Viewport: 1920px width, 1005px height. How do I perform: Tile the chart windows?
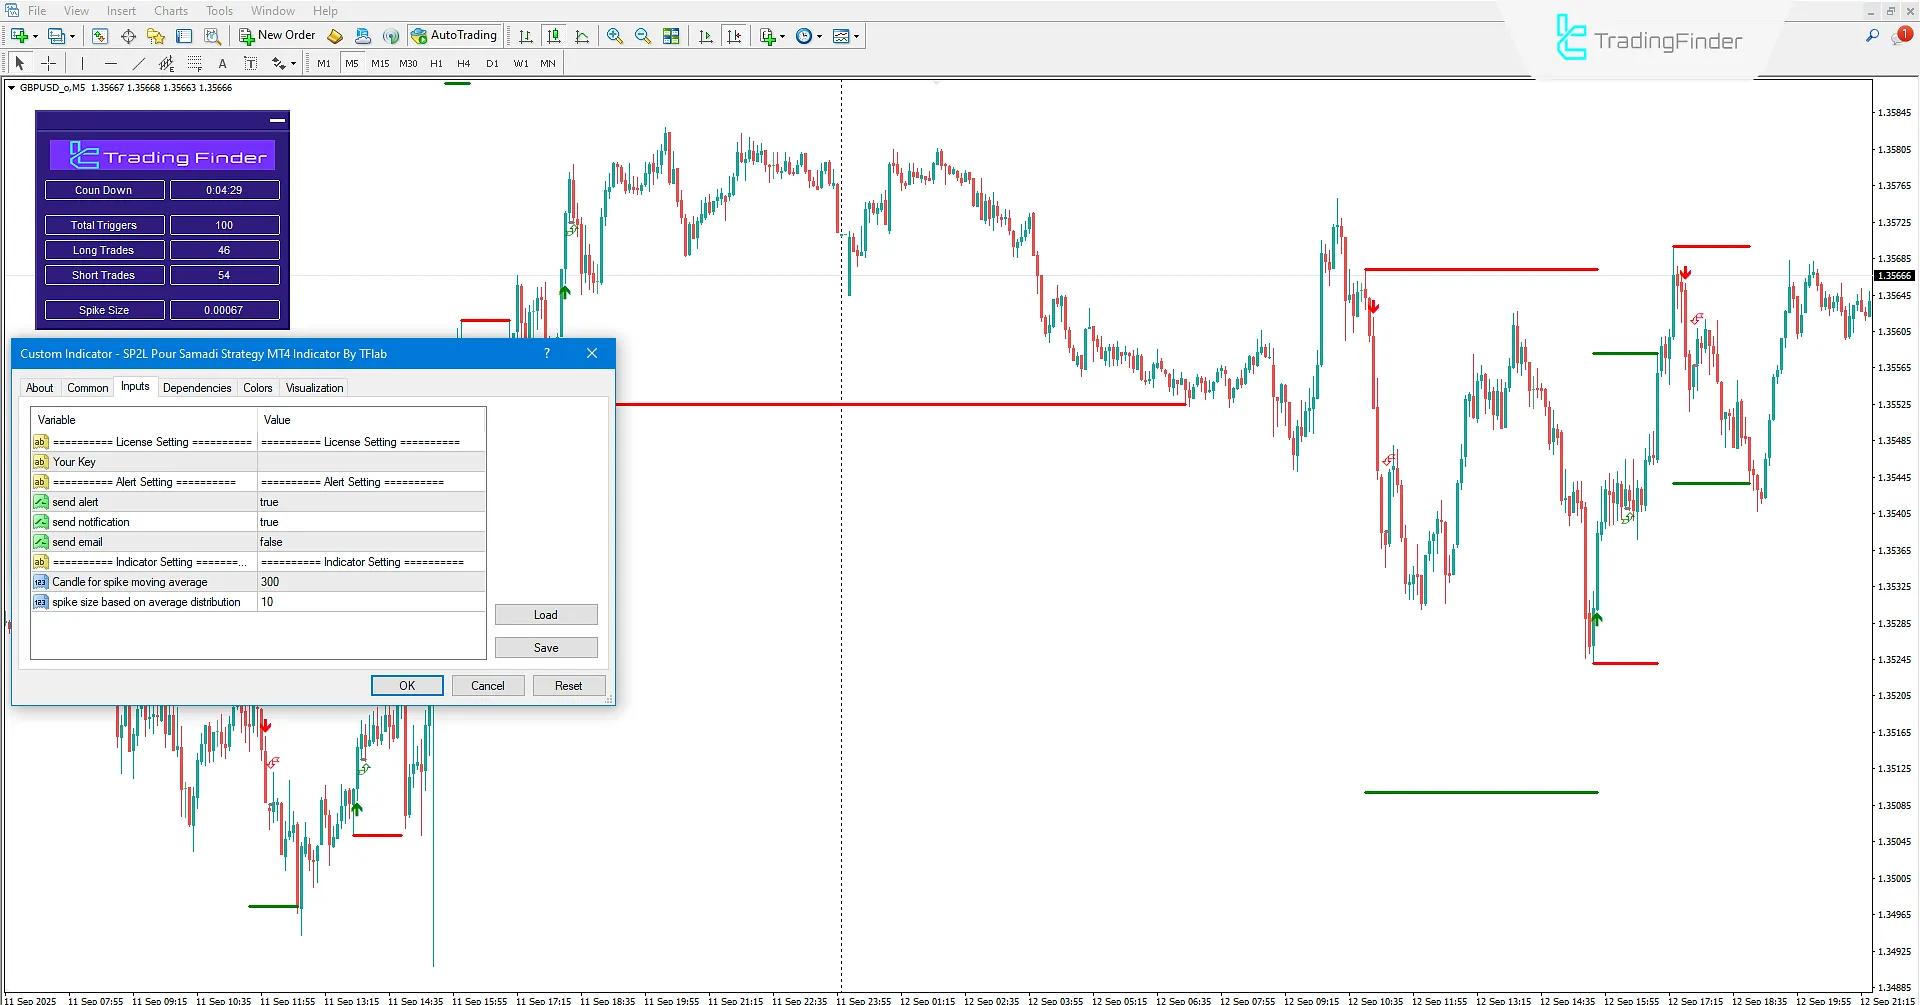tap(672, 36)
